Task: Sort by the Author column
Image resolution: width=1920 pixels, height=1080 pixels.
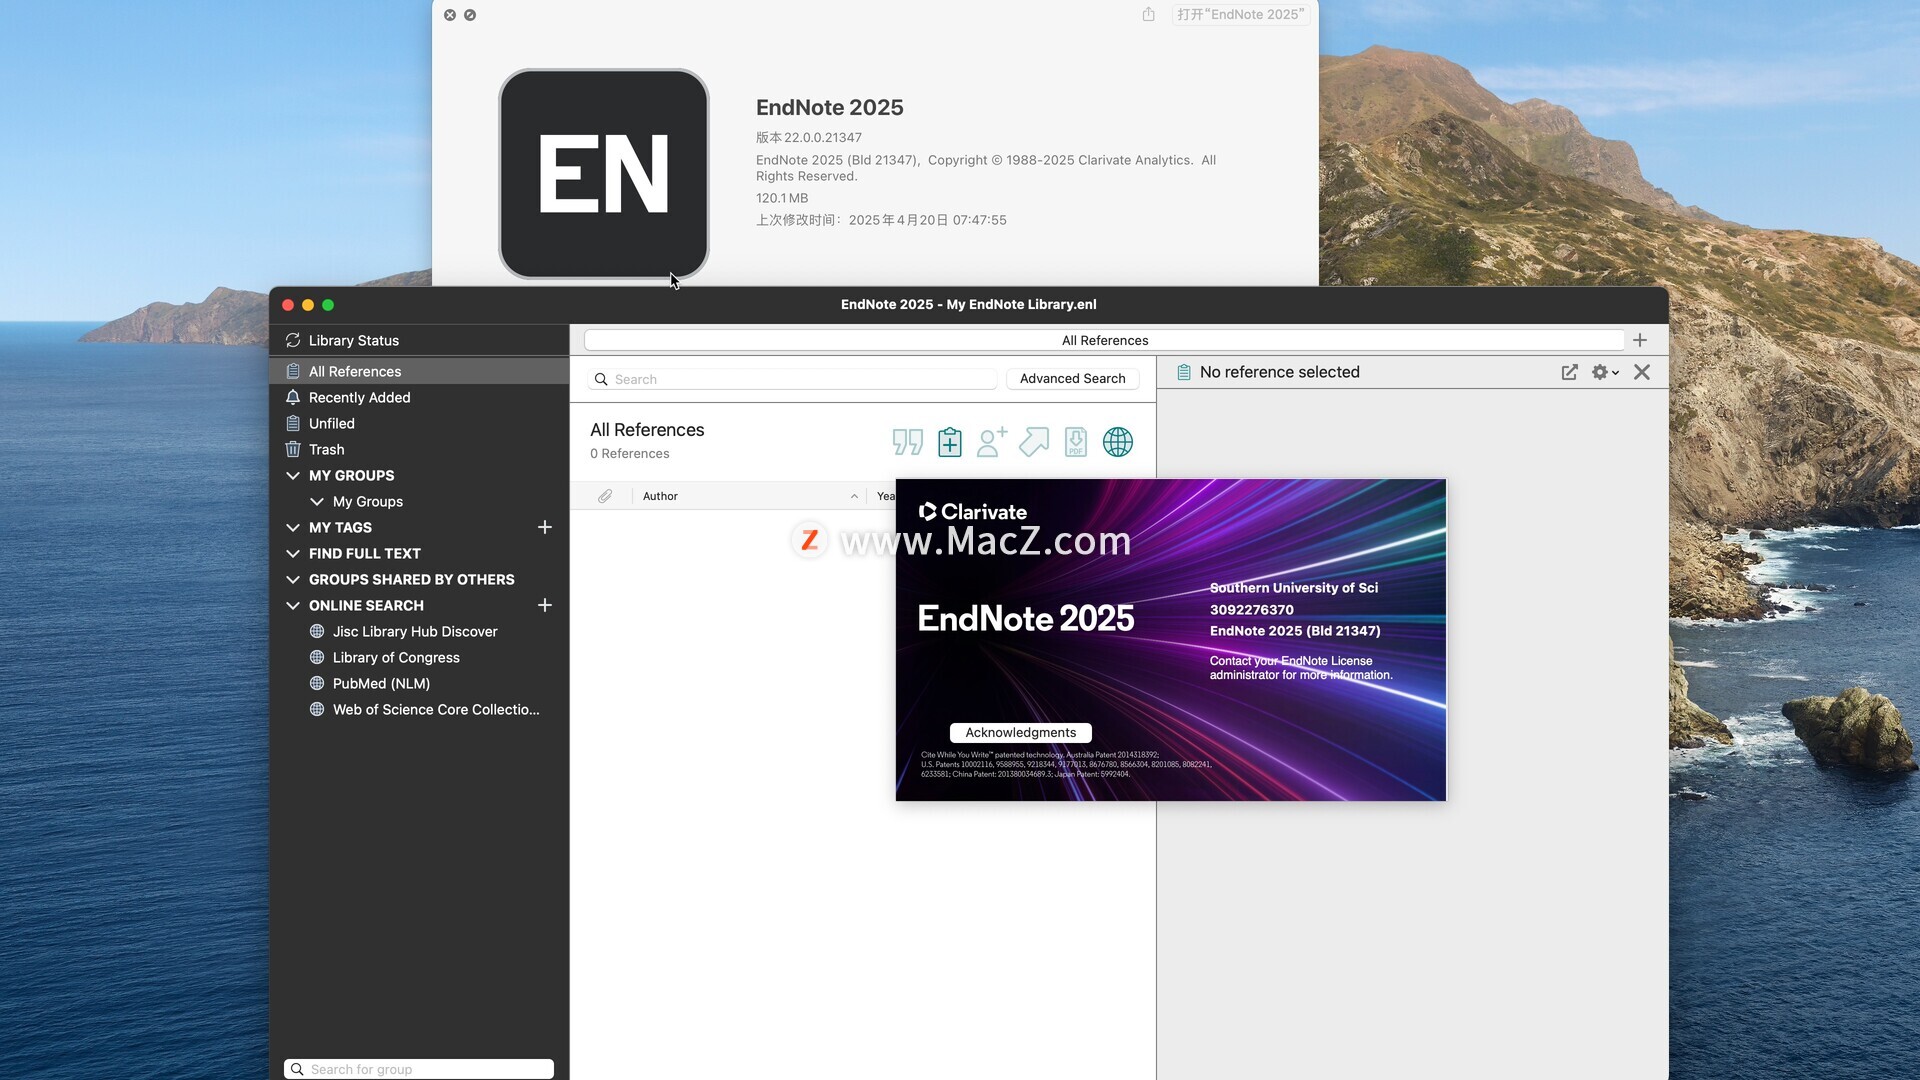Action: pos(750,496)
